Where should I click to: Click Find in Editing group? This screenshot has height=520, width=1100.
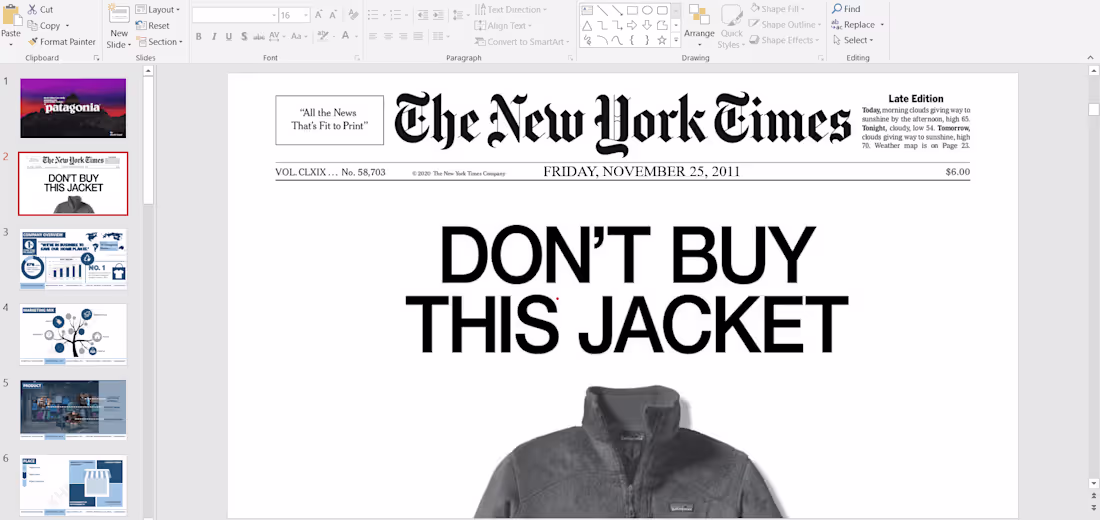(x=846, y=9)
